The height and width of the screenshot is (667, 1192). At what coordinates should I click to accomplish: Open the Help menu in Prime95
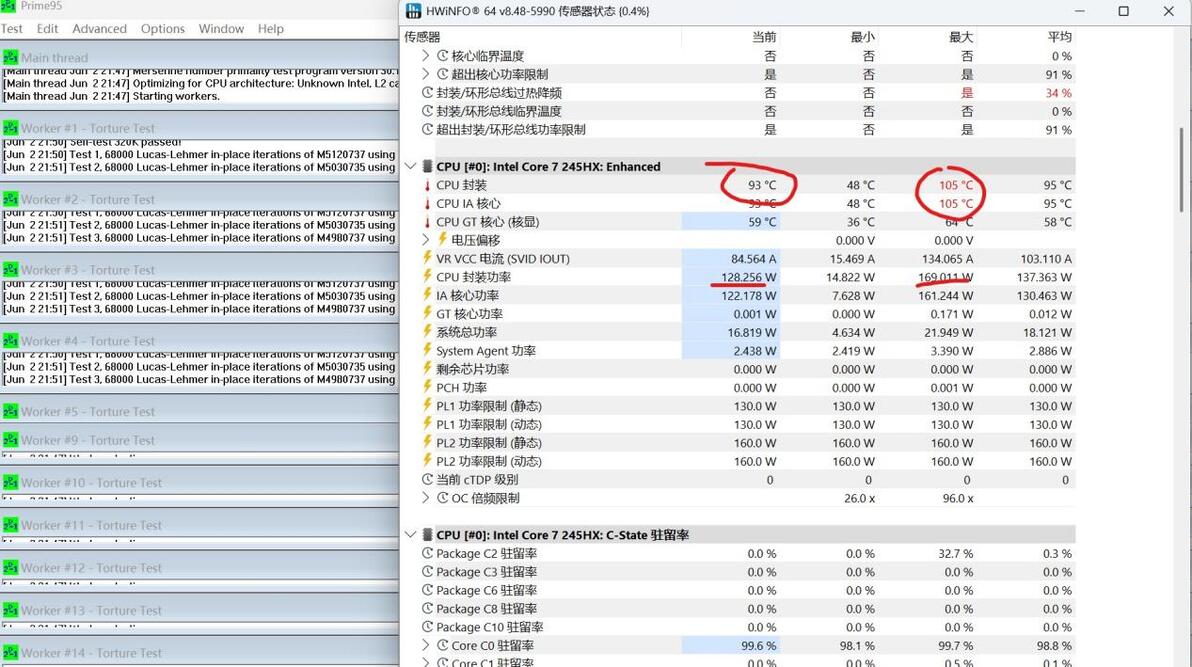(271, 29)
